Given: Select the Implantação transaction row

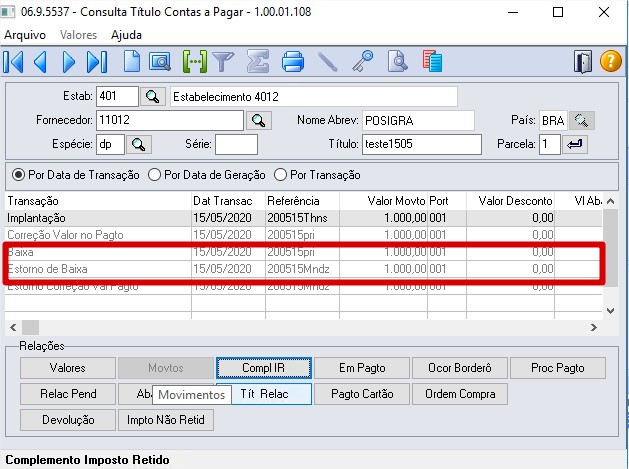Looking at the screenshot, I should [x=304, y=218].
